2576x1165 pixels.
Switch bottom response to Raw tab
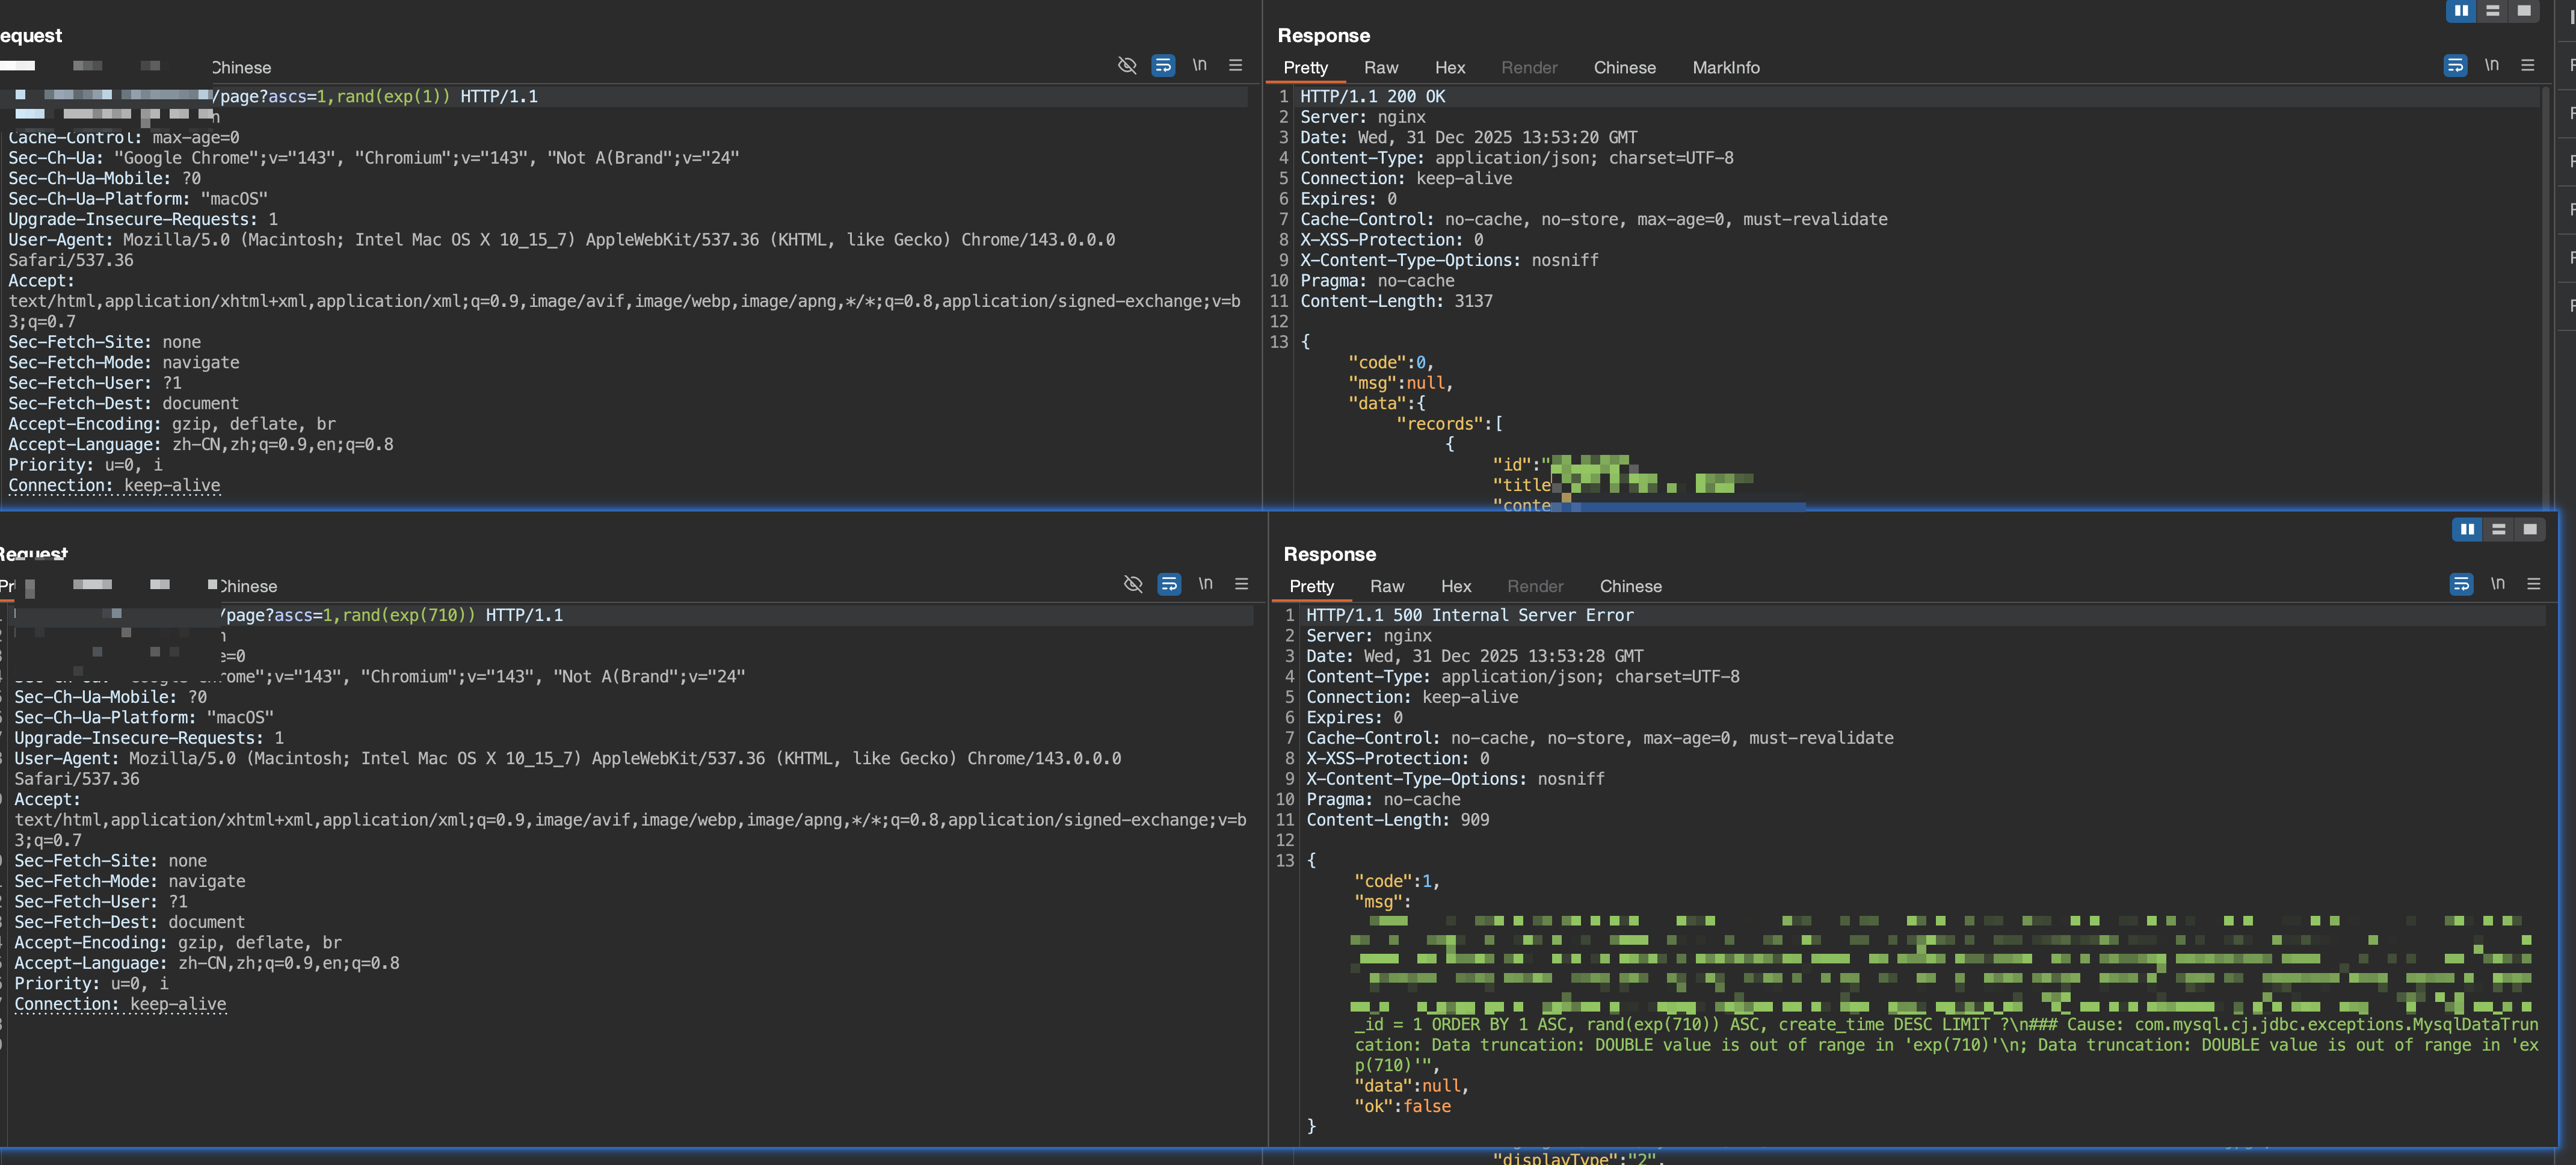1386,586
